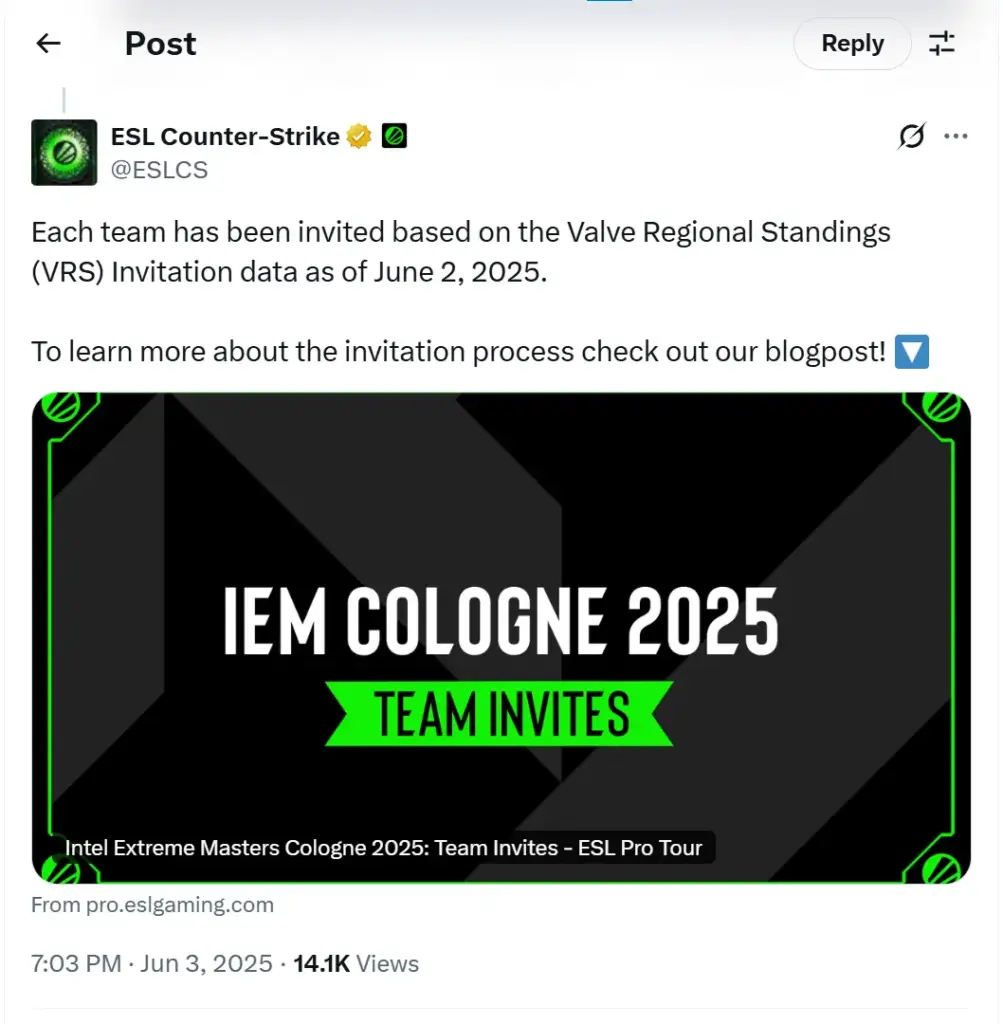Open the ESL Counter-Strike profile avatar
This screenshot has width=1003, height=1024.
pyautogui.click(x=64, y=152)
